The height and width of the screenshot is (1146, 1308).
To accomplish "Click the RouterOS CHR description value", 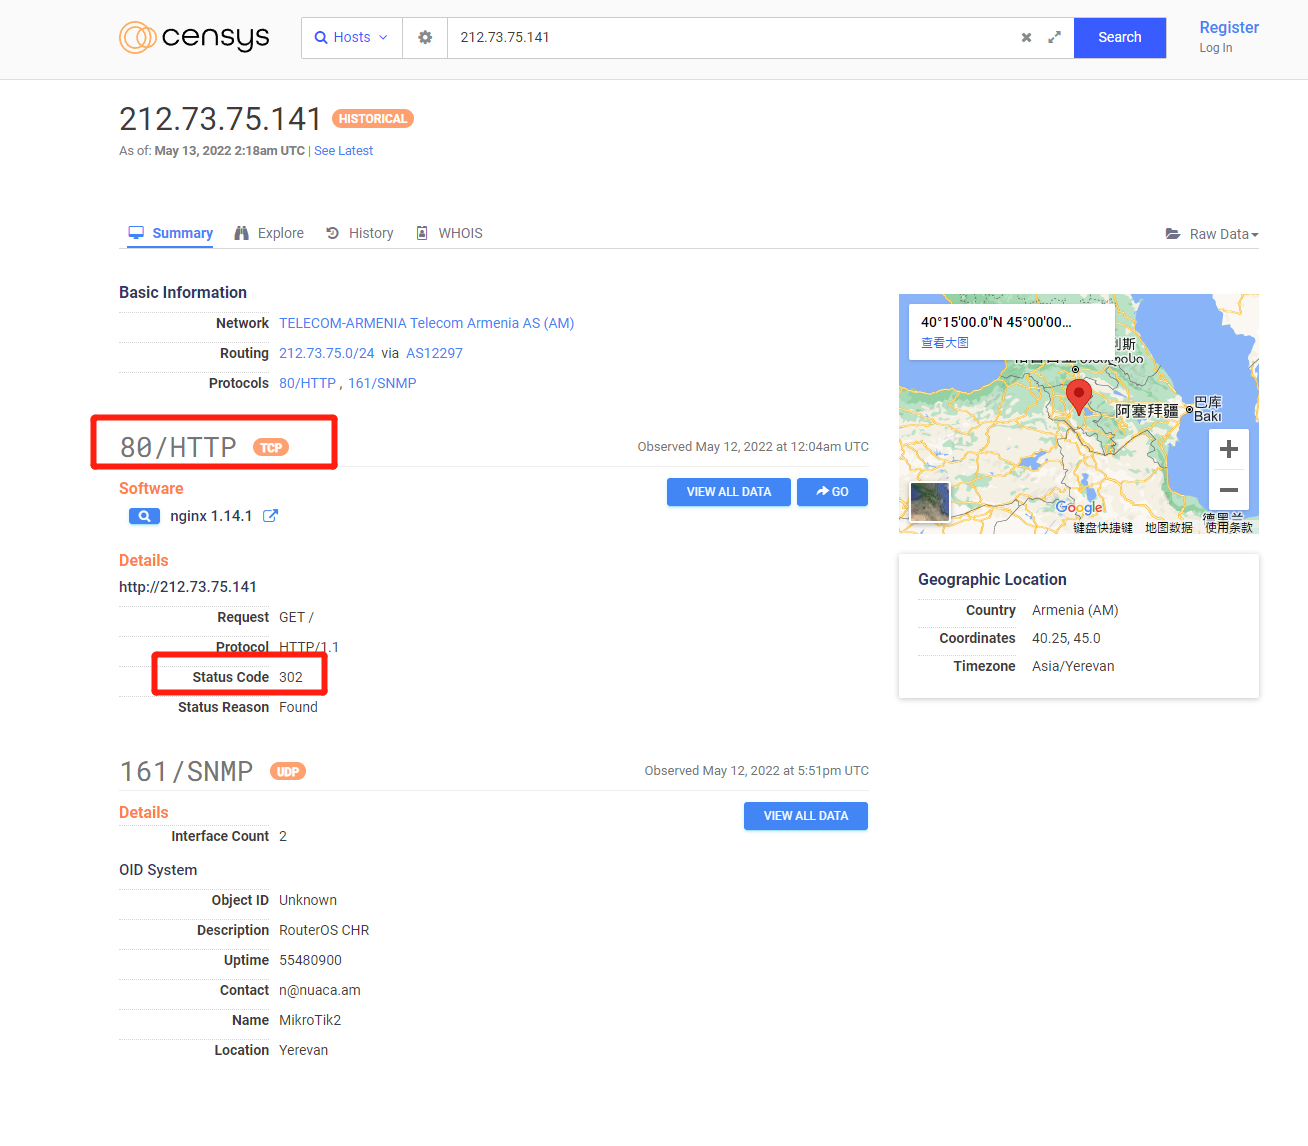I will click(x=324, y=930).
